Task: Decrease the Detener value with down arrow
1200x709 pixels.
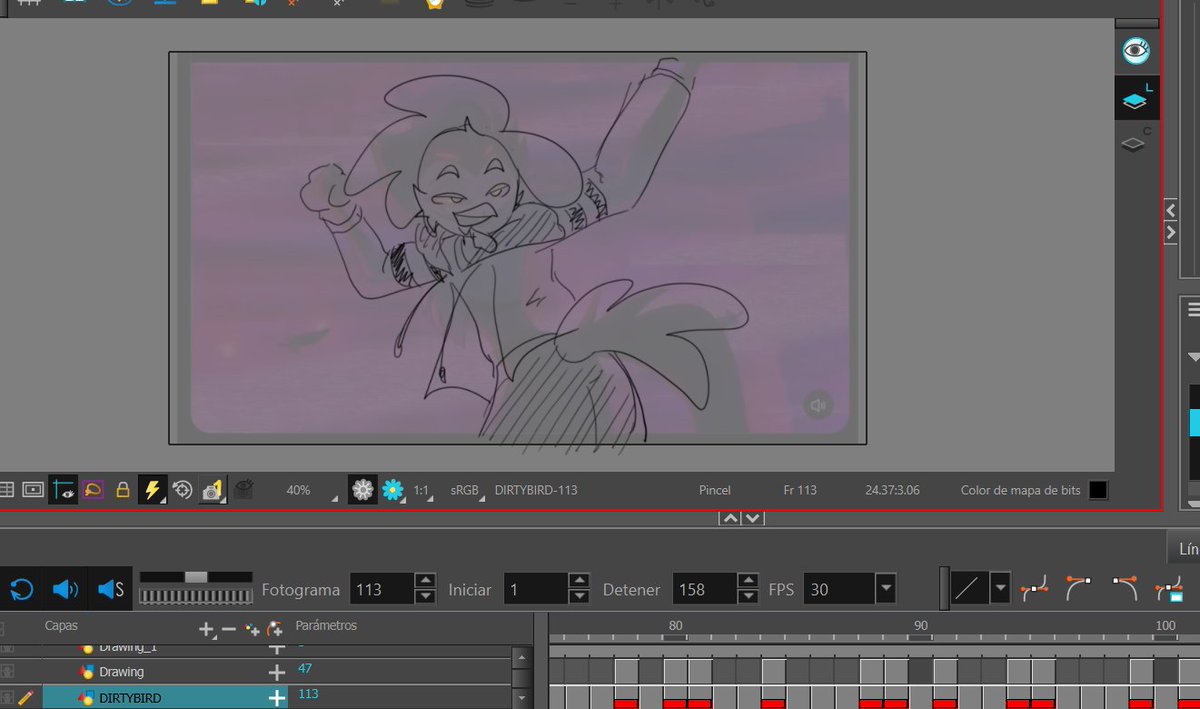Action: (x=748, y=597)
